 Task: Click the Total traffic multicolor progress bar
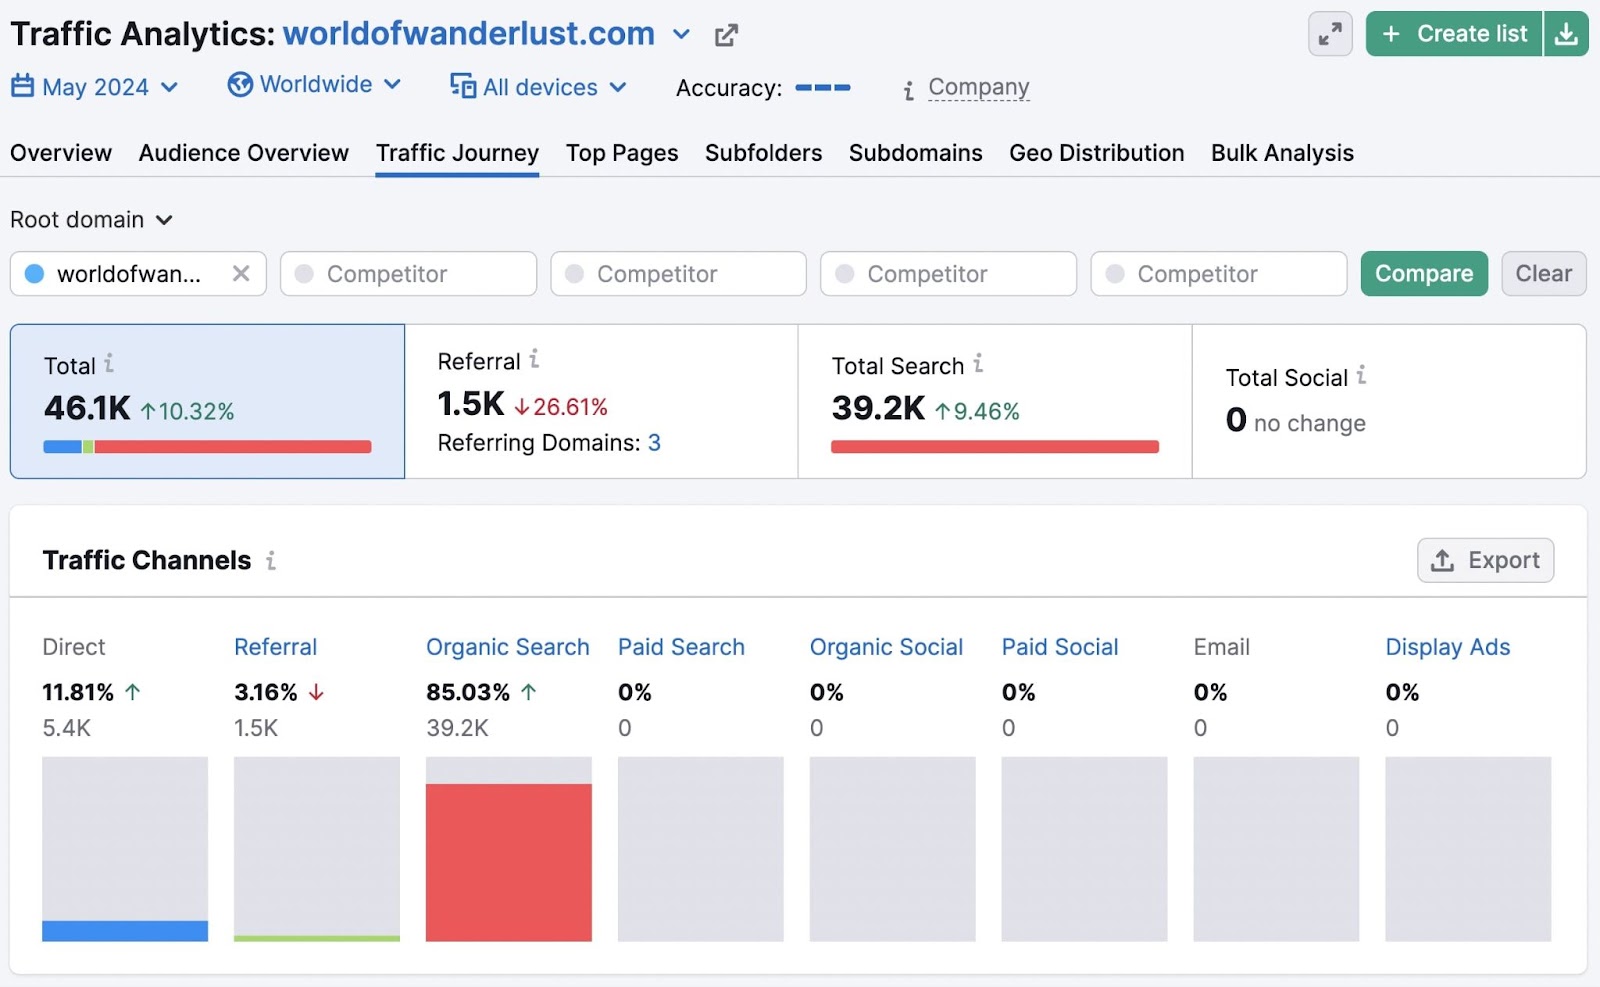(x=207, y=447)
